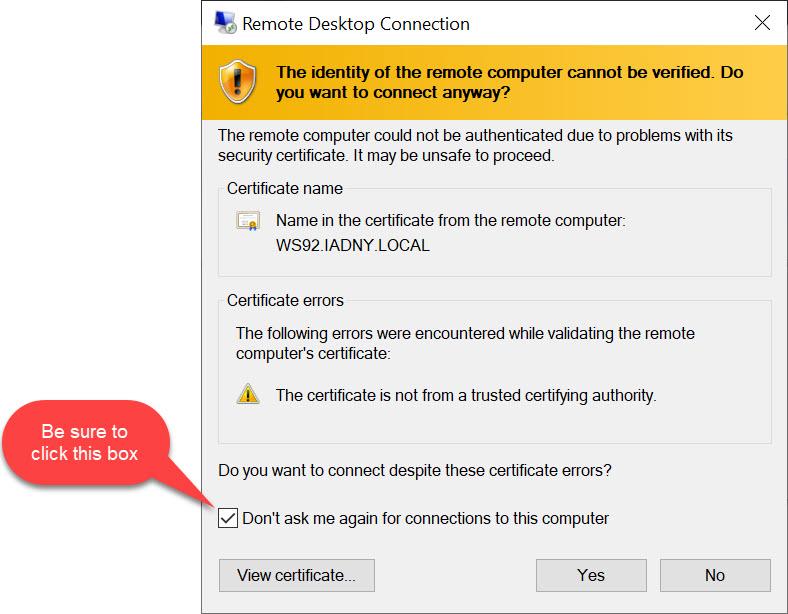Click the yellow banner's "identity cannot be verified" warning text

coord(509,82)
